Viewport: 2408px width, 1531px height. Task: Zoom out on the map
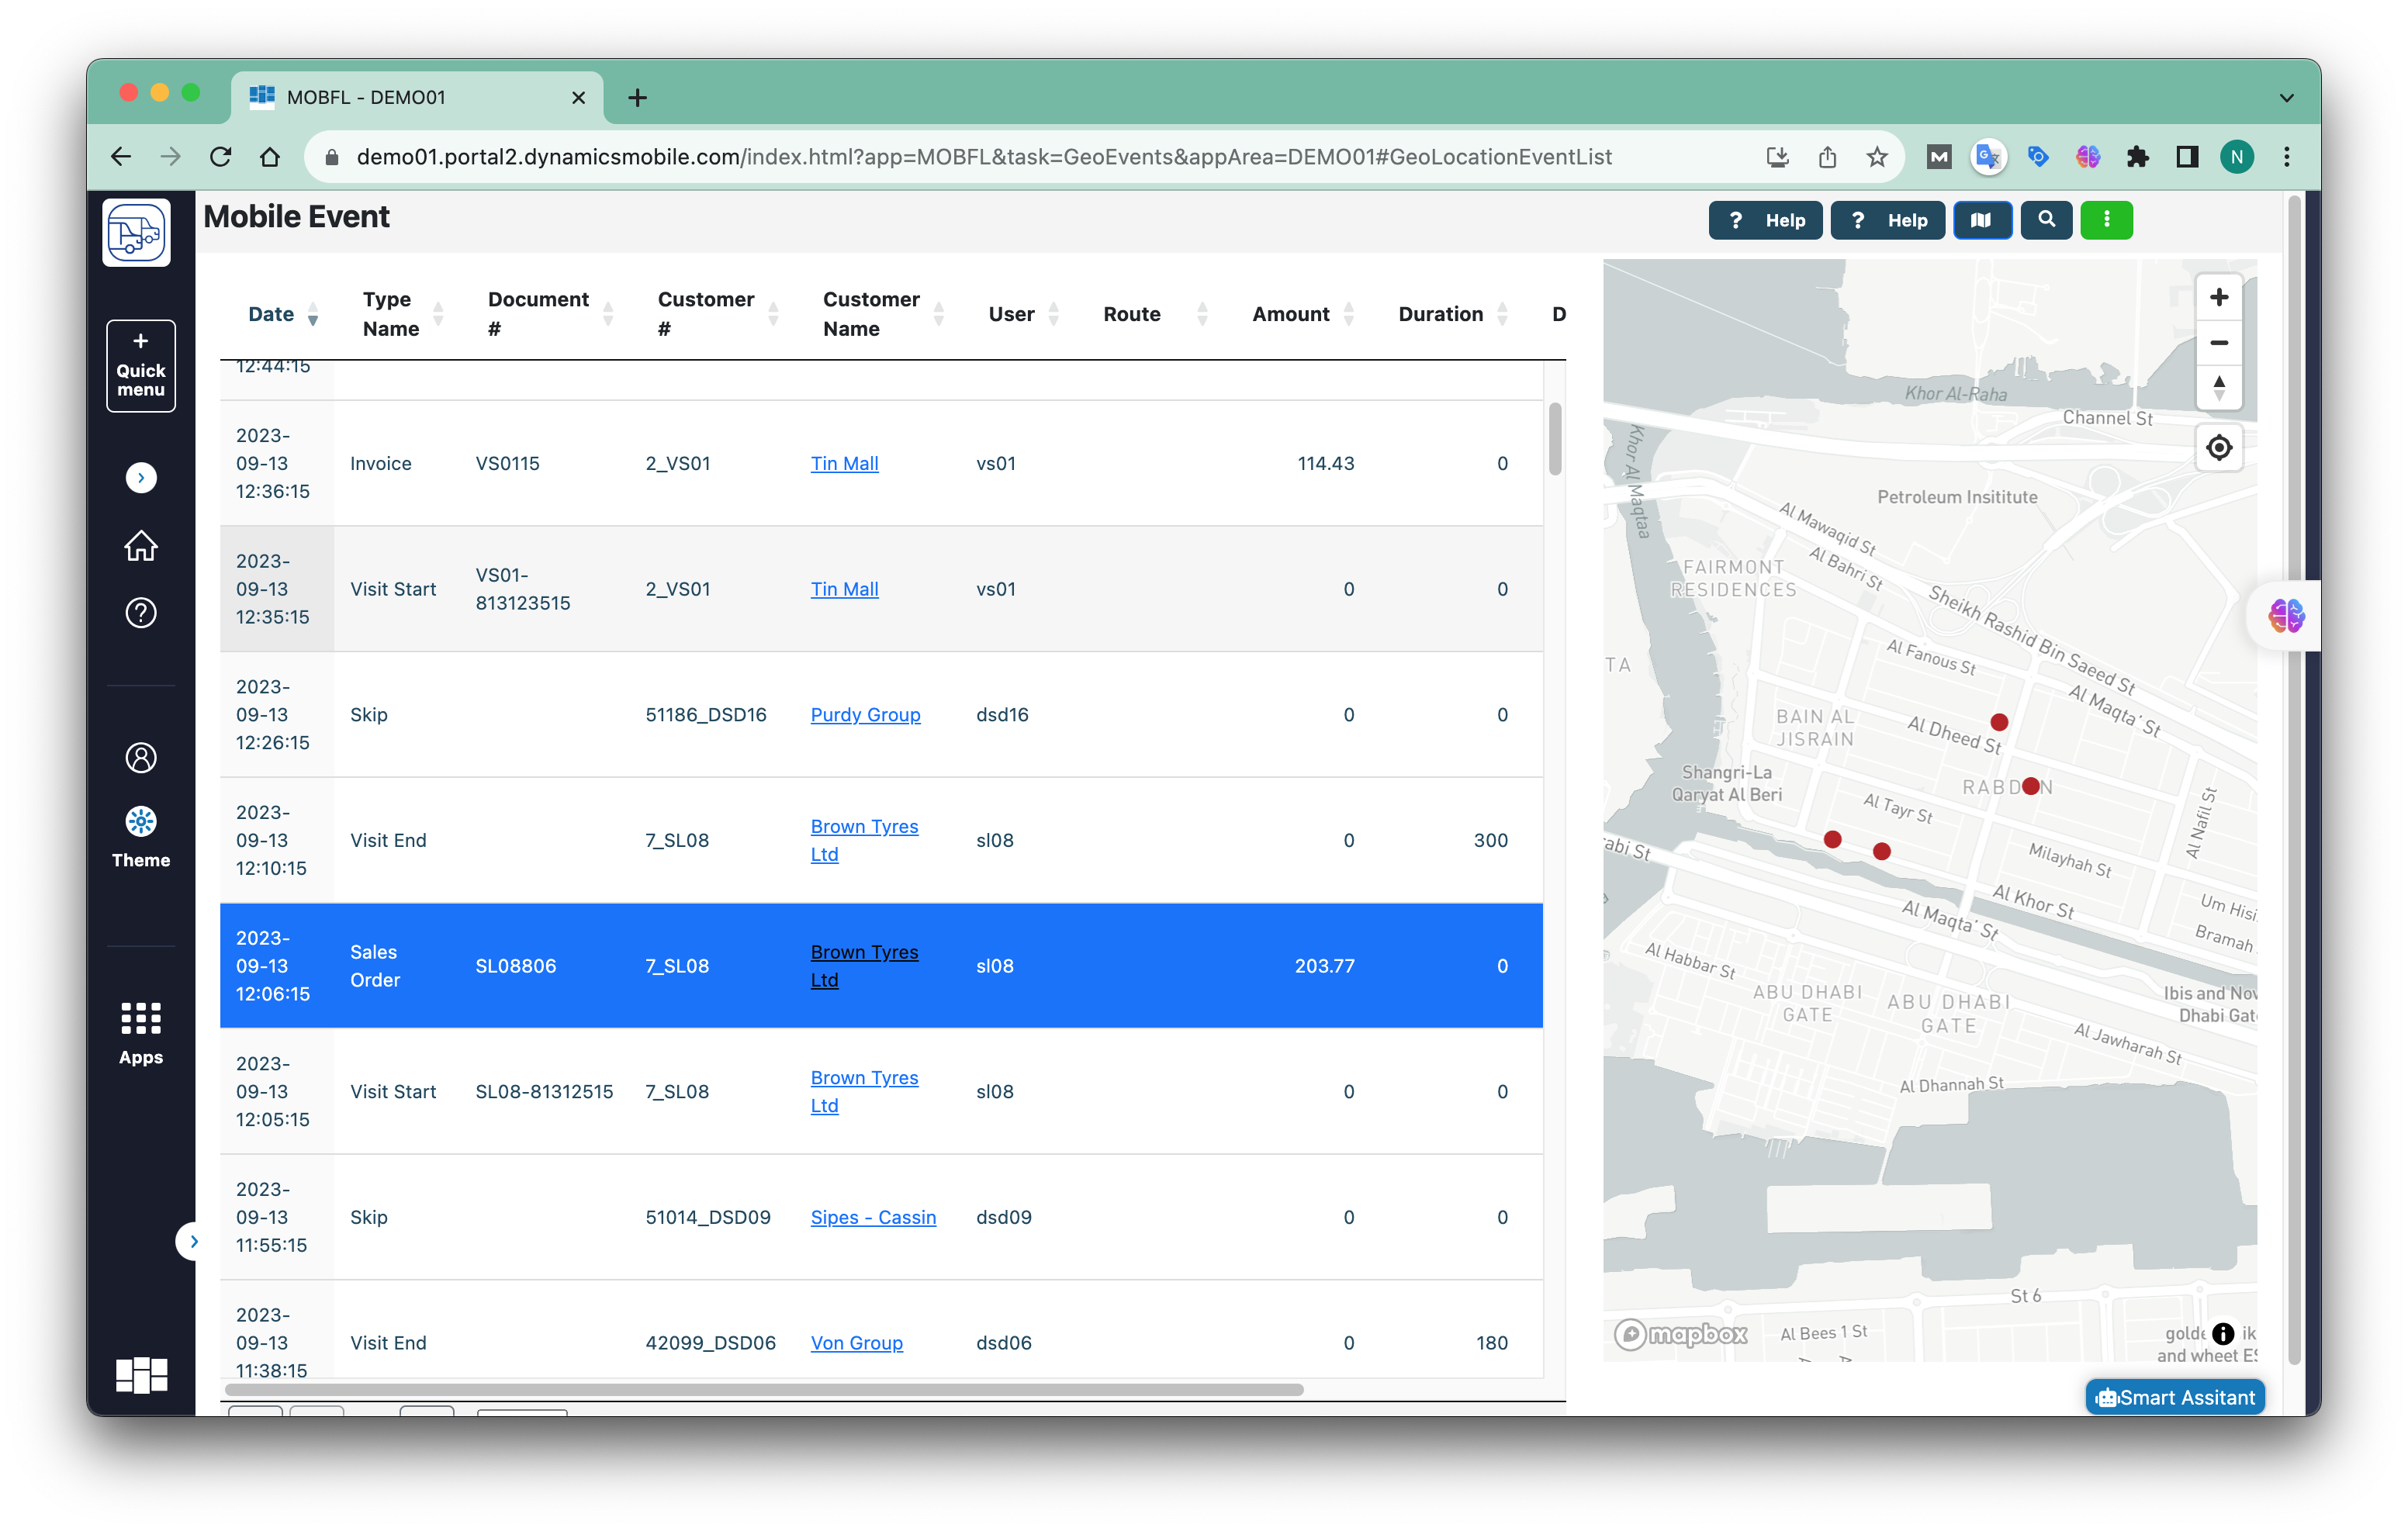[2218, 342]
